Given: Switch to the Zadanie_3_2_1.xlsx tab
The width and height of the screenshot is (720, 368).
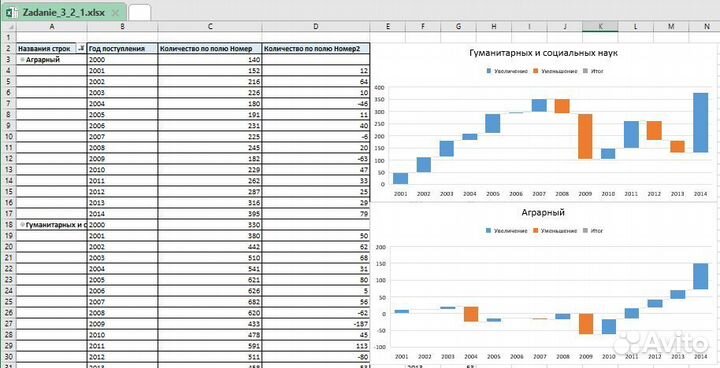Looking at the screenshot, I should coord(63,12).
